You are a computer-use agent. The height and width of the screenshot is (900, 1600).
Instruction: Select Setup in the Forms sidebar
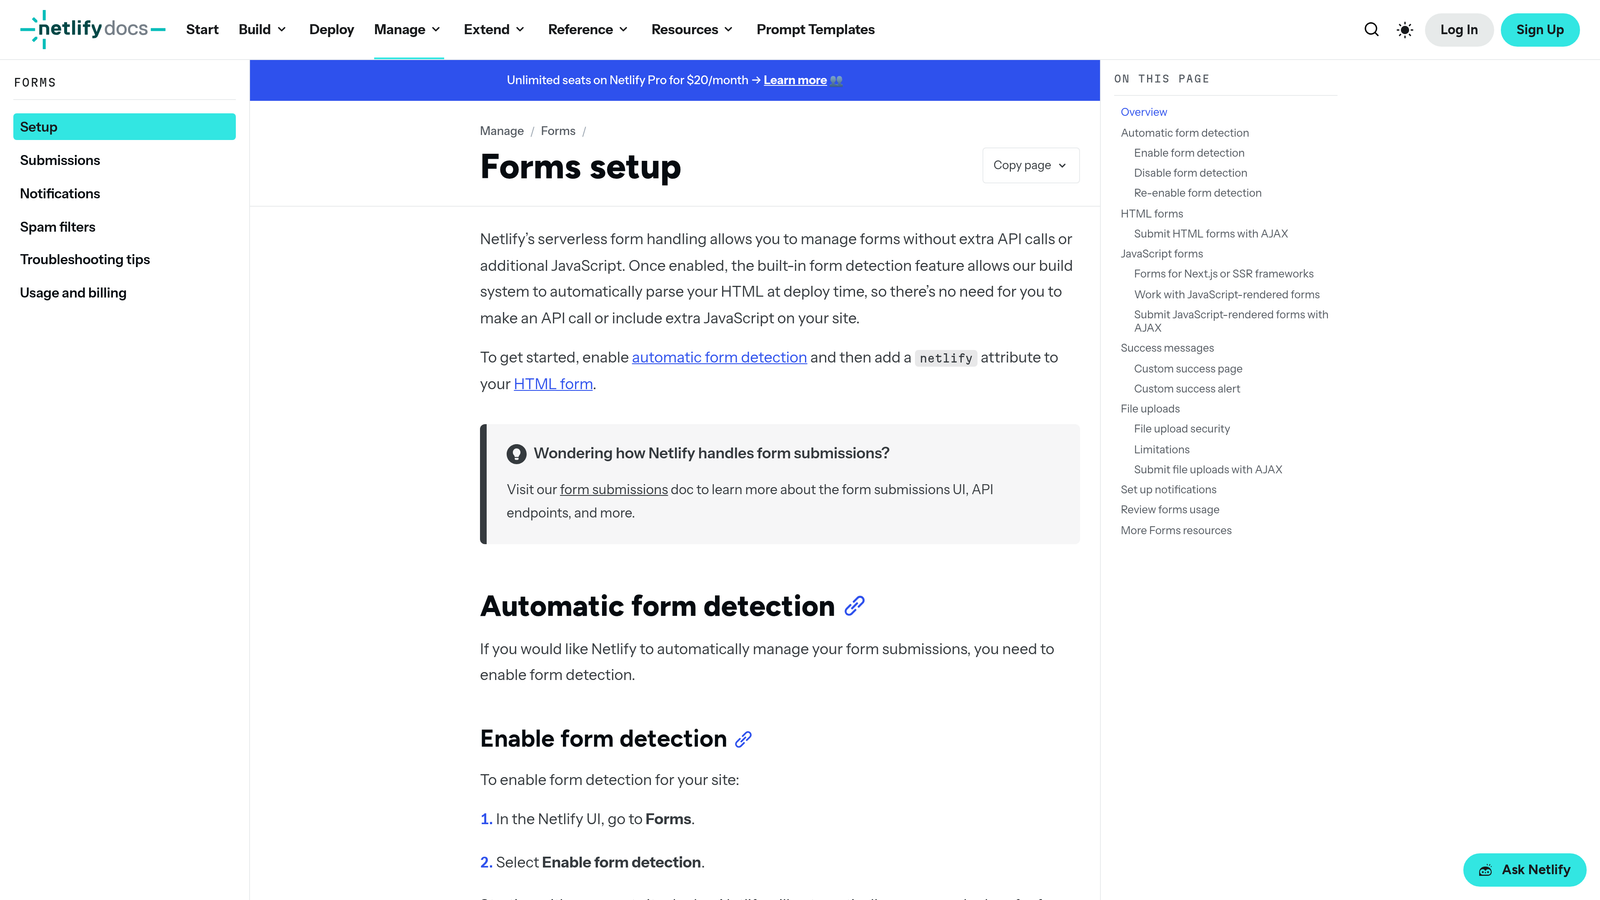coord(124,127)
